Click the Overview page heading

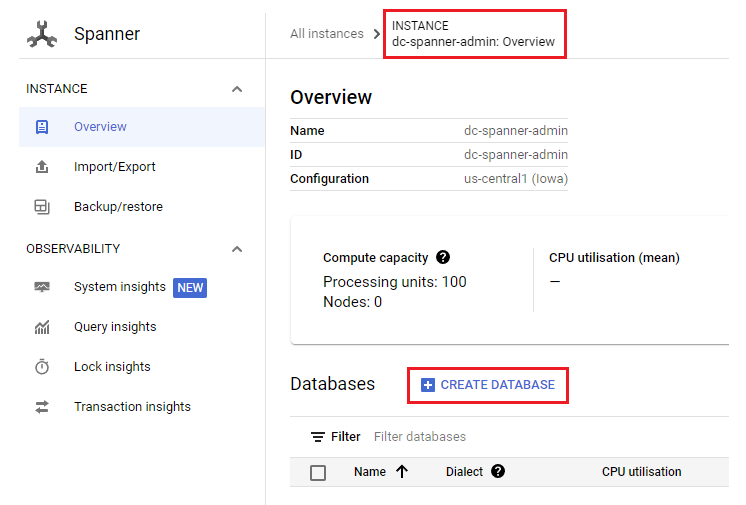tap(331, 97)
